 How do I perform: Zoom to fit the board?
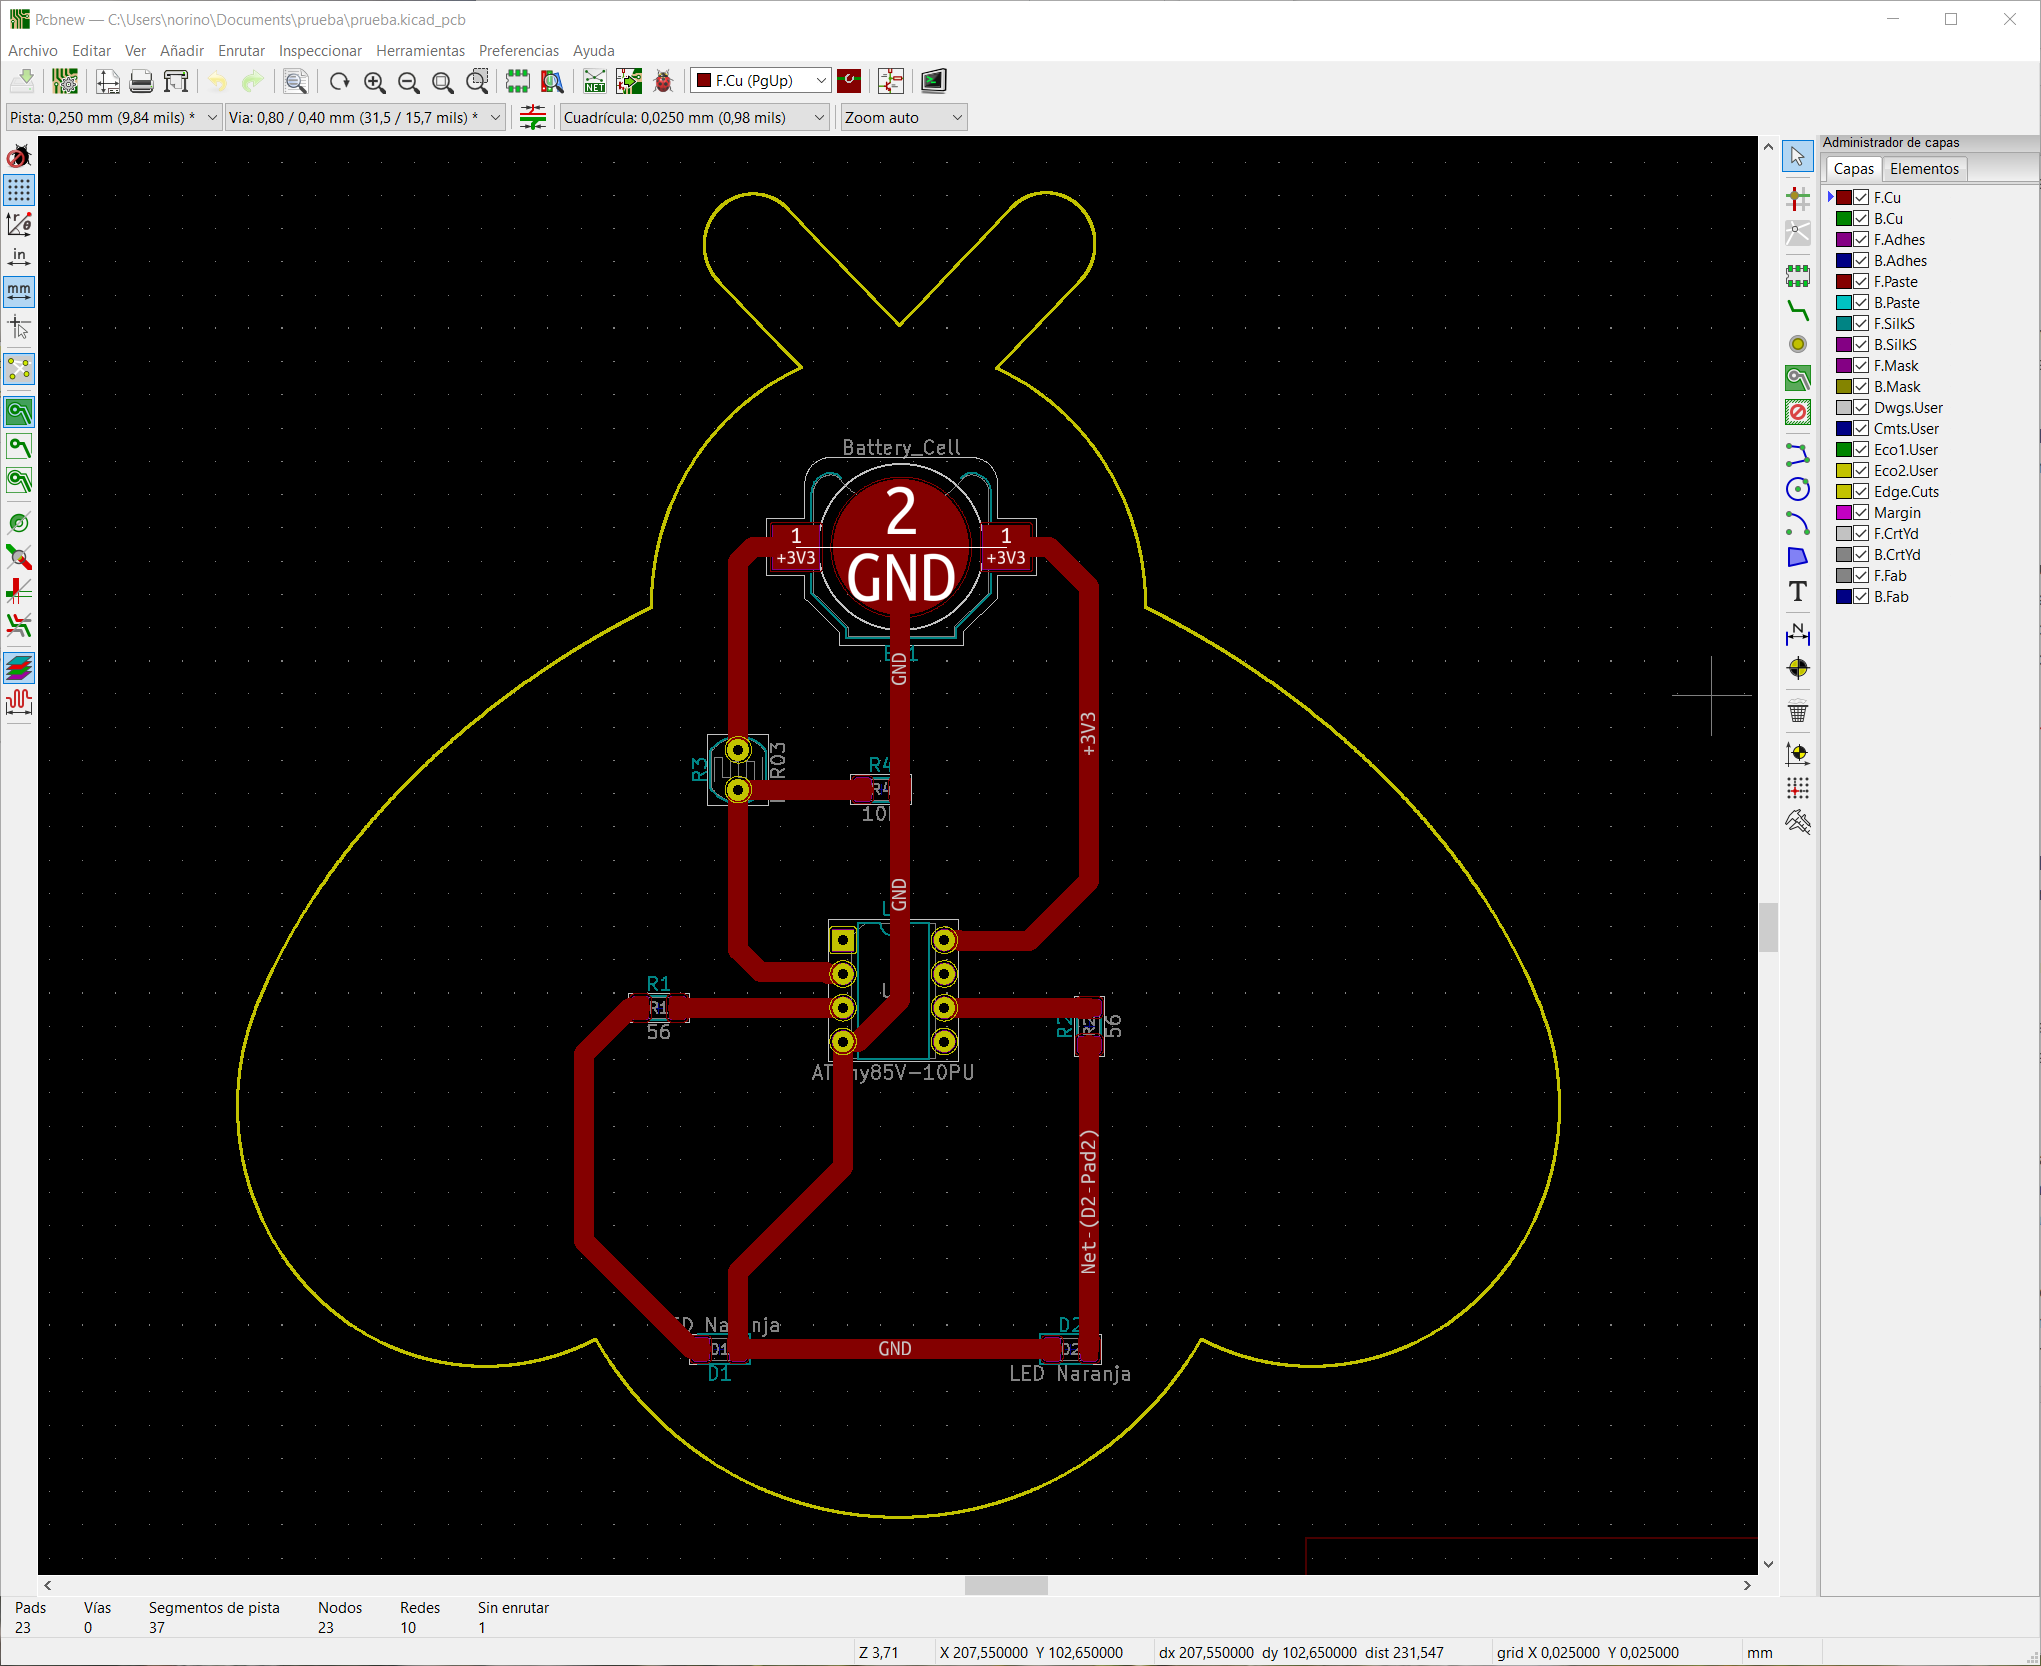coord(443,82)
